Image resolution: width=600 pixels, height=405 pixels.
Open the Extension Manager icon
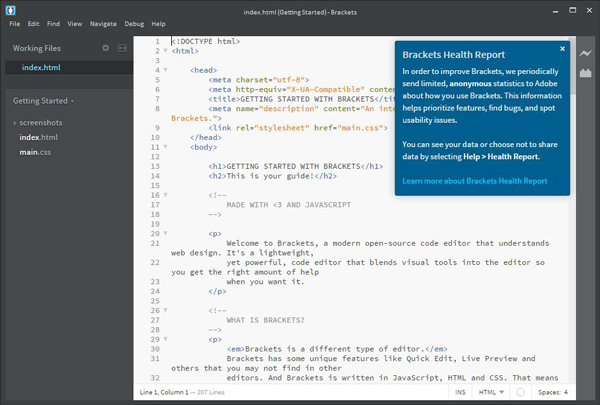click(x=585, y=73)
